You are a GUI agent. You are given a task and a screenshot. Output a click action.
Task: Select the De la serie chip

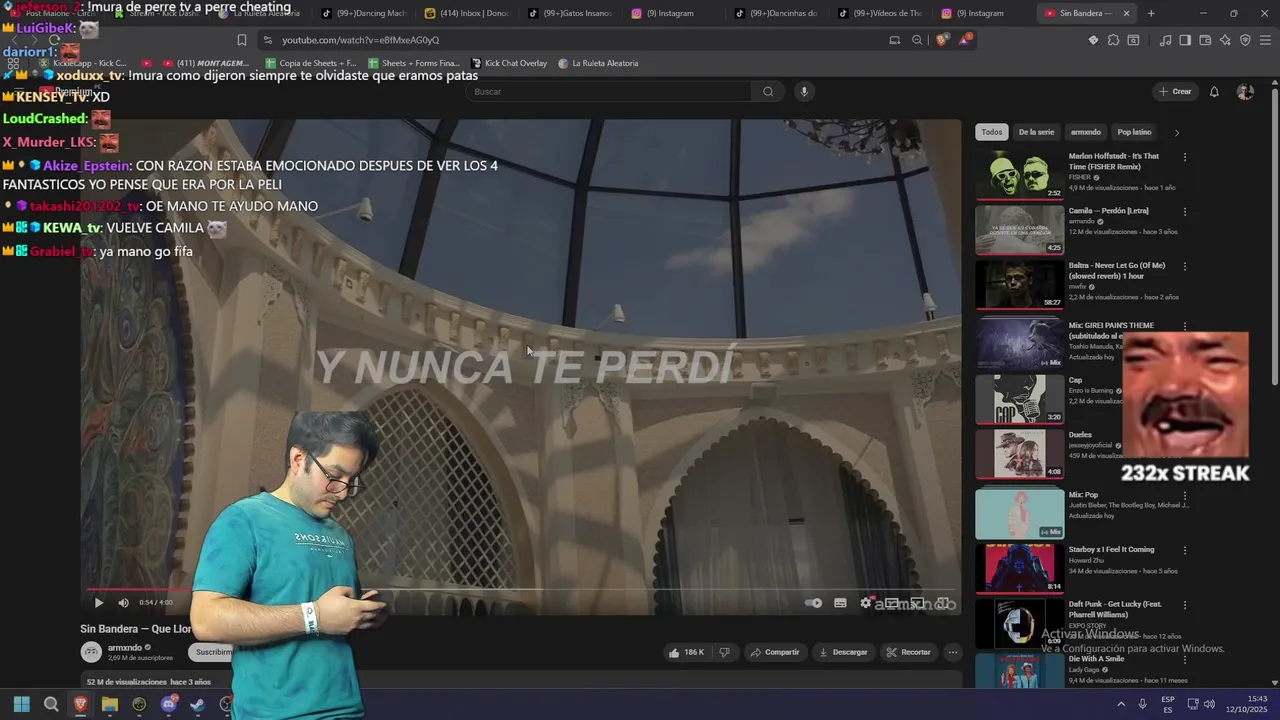(1036, 132)
